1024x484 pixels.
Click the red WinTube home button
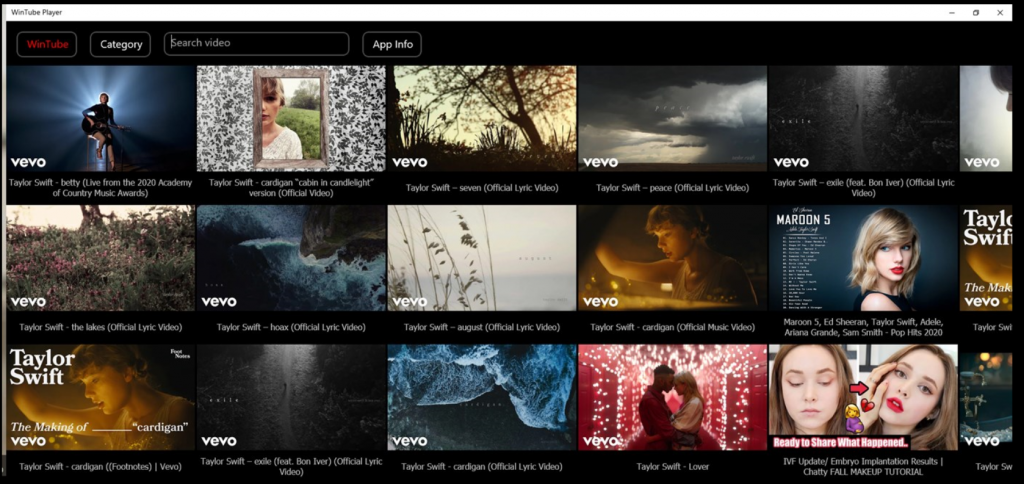[x=47, y=44]
